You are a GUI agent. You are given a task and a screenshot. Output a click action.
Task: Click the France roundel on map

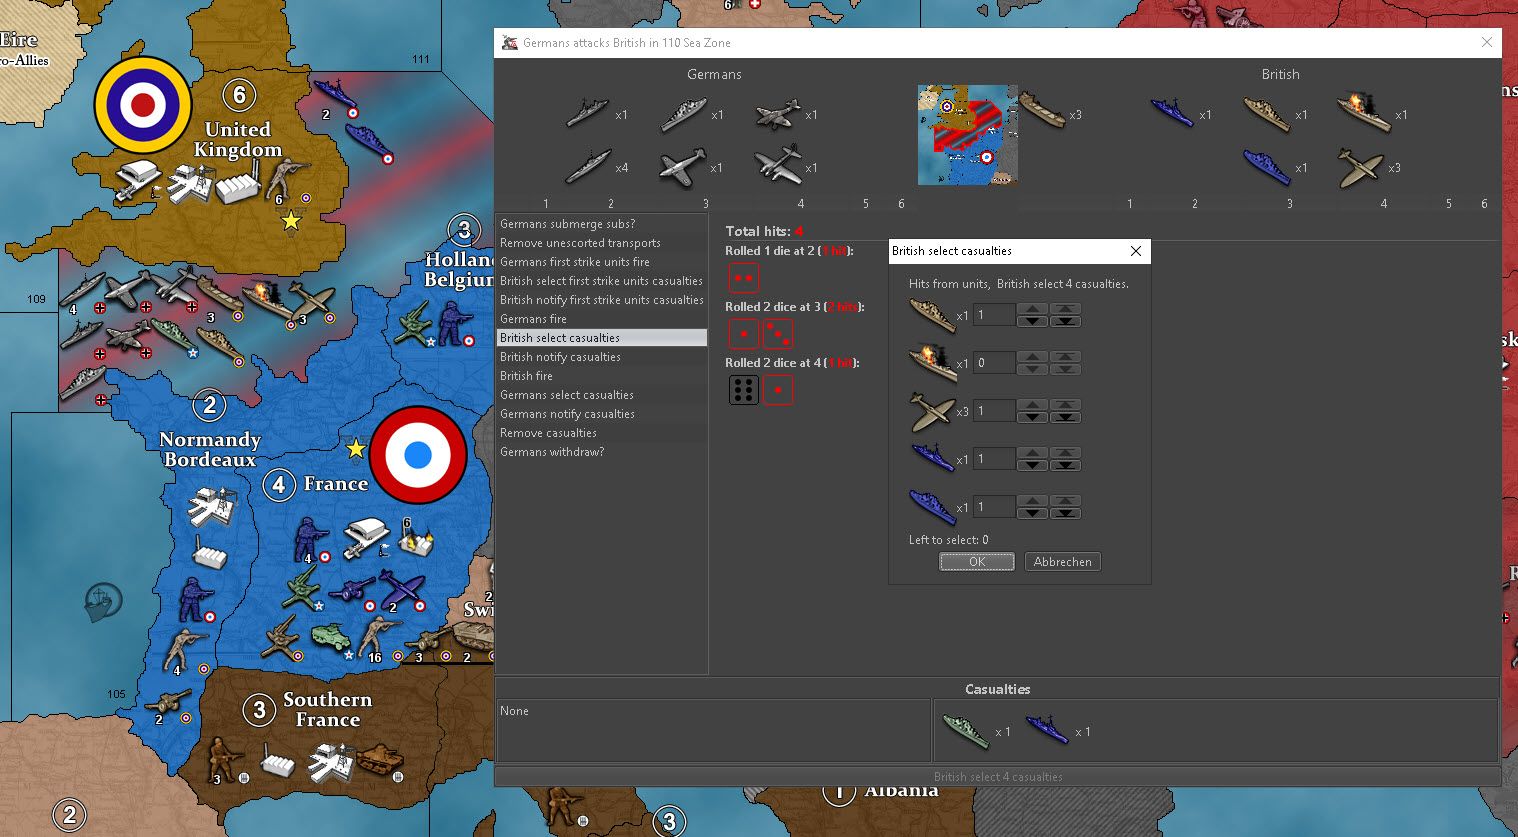click(418, 454)
